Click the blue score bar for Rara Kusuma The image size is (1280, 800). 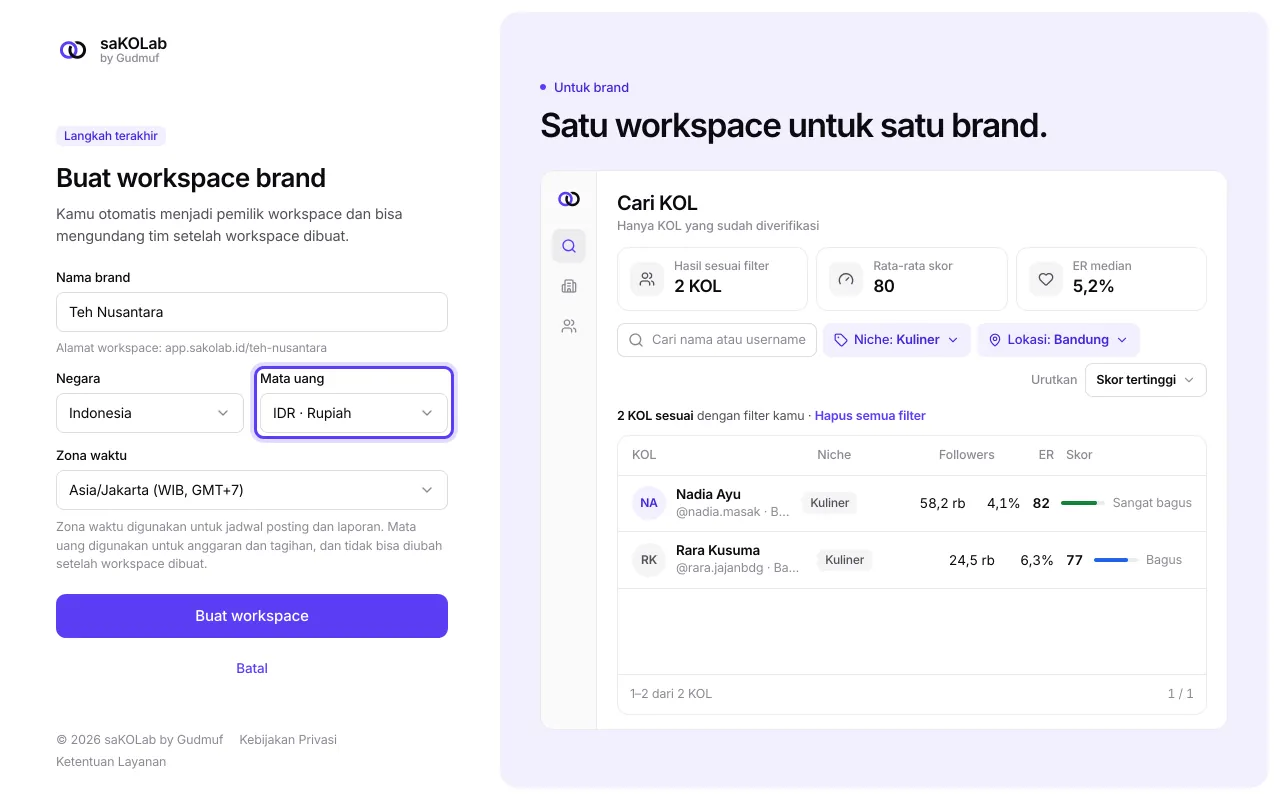click(1116, 560)
